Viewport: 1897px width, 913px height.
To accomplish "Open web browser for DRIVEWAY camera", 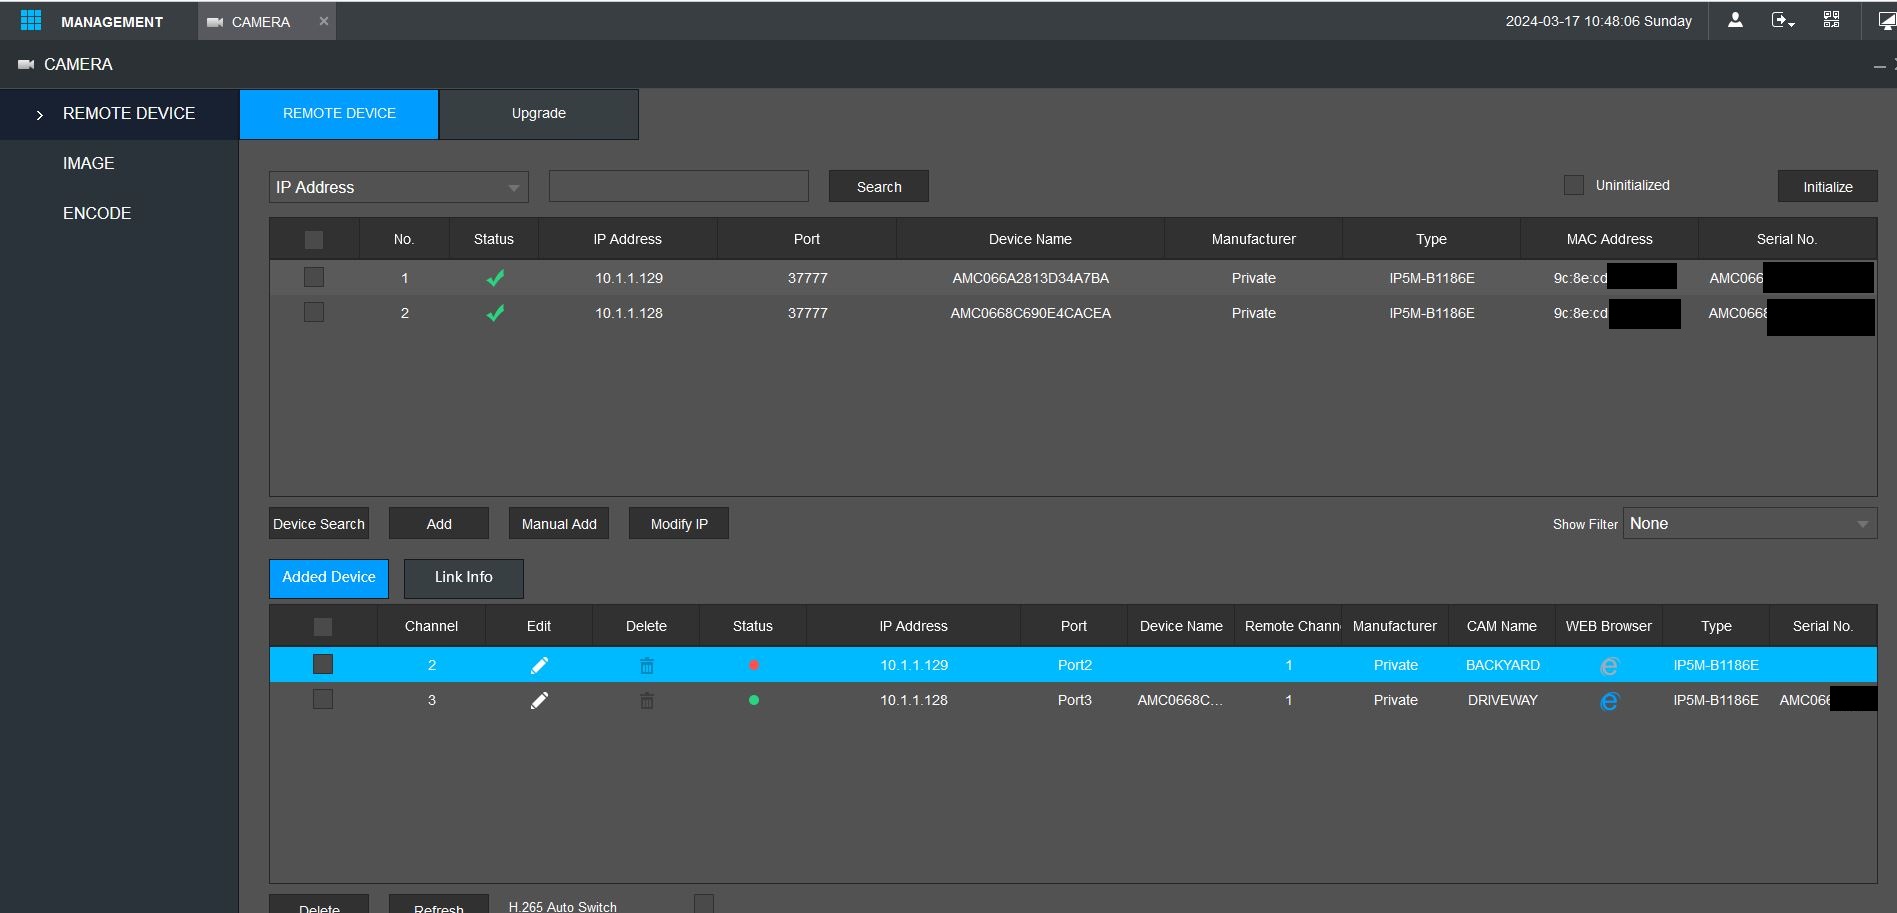I will tap(1609, 701).
